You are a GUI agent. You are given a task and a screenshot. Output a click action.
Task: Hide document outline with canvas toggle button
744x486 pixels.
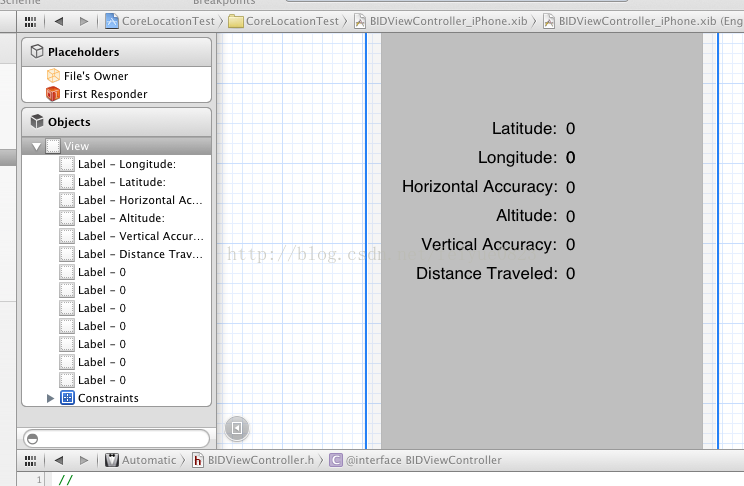(237, 428)
